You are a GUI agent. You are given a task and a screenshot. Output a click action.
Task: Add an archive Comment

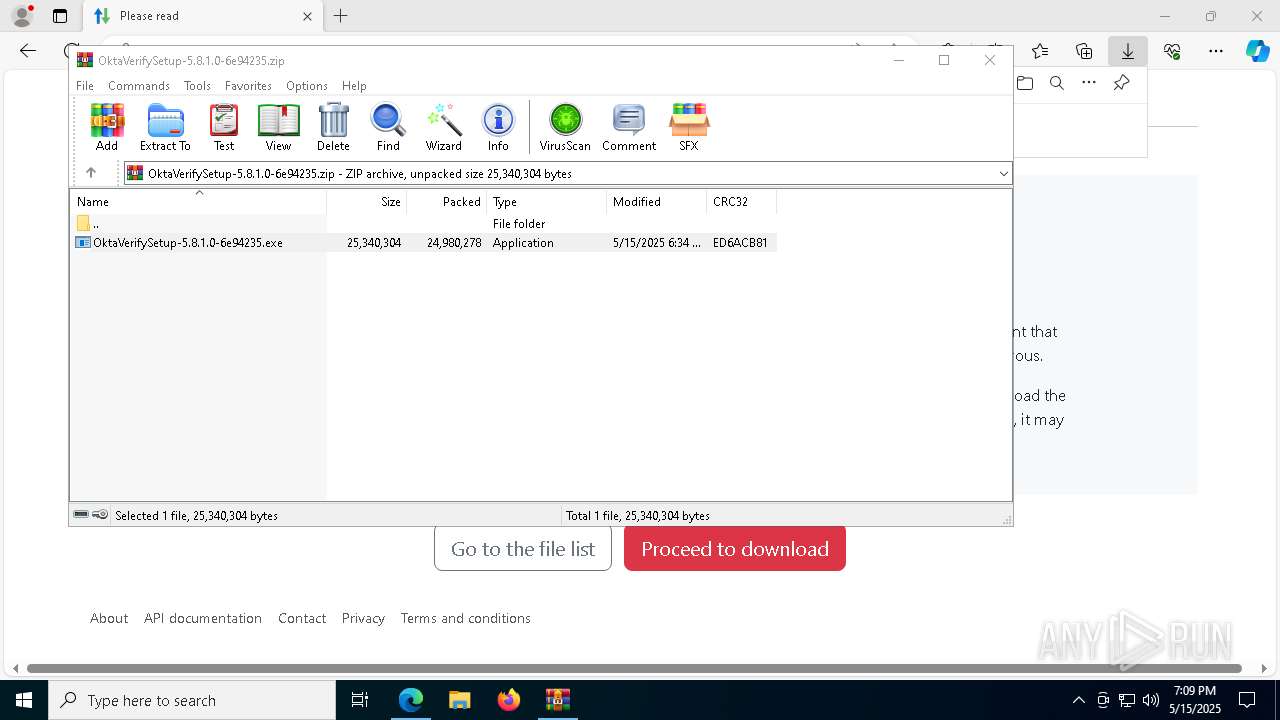(x=629, y=127)
